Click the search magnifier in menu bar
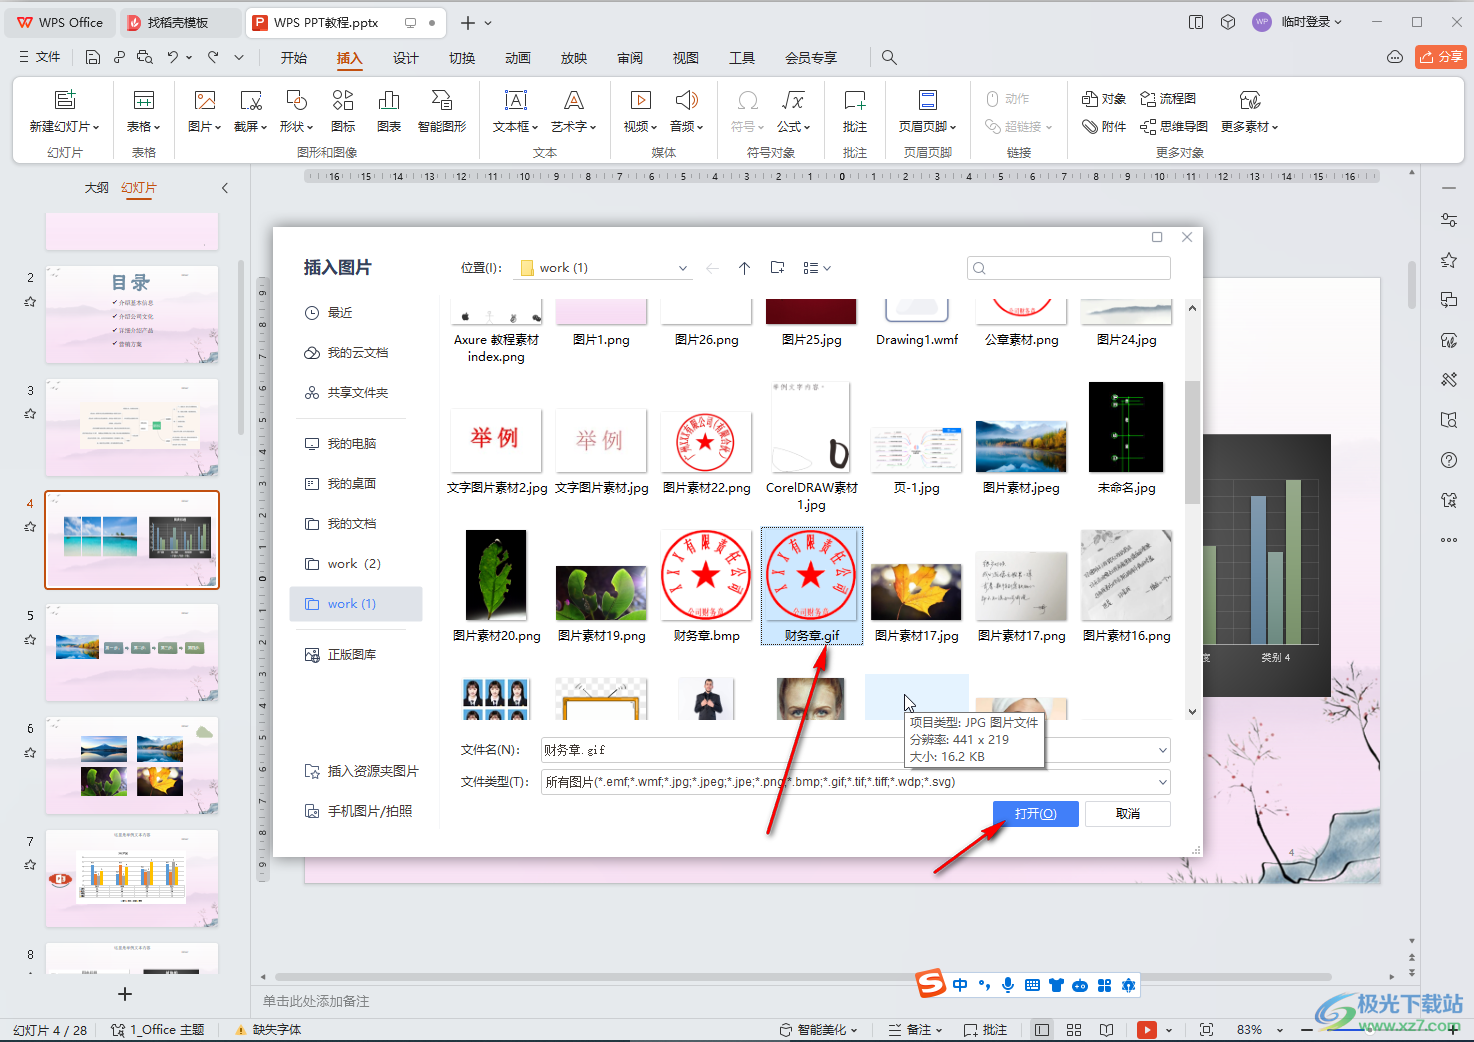 tap(889, 58)
